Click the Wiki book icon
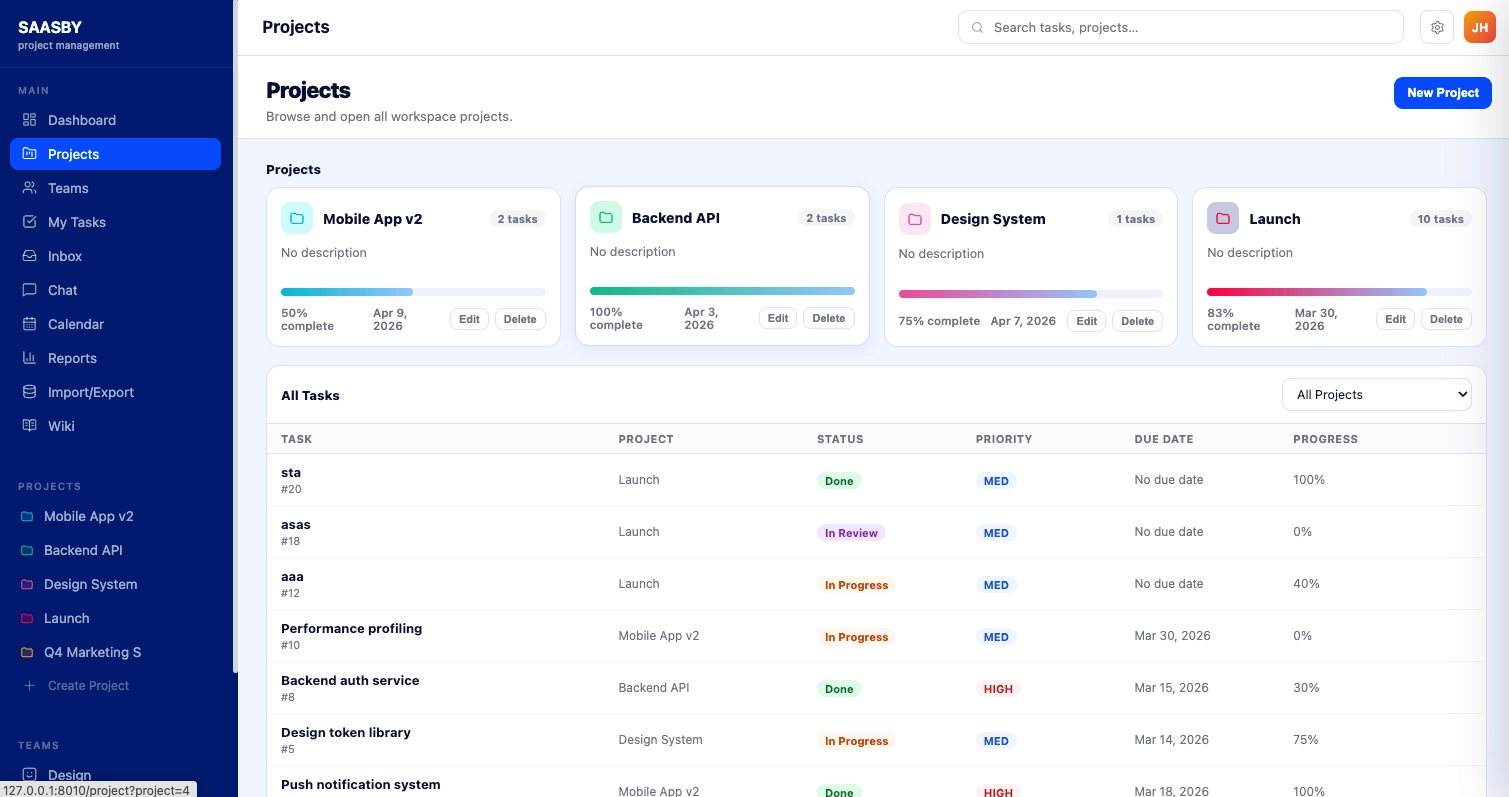1509x797 pixels. click(x=29, y=426)
